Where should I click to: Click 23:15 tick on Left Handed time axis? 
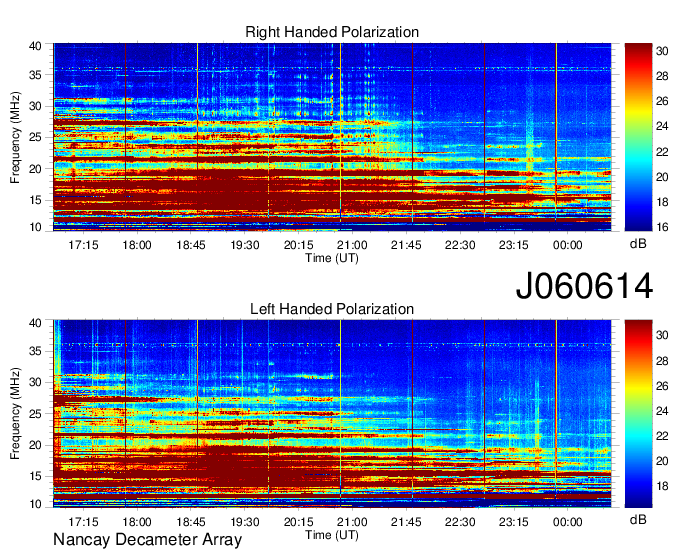[x=513, y=522]
